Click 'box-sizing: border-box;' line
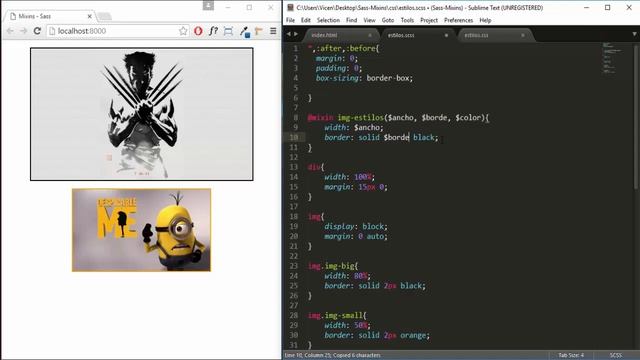 pyautogui.click(x=364, y=78)
